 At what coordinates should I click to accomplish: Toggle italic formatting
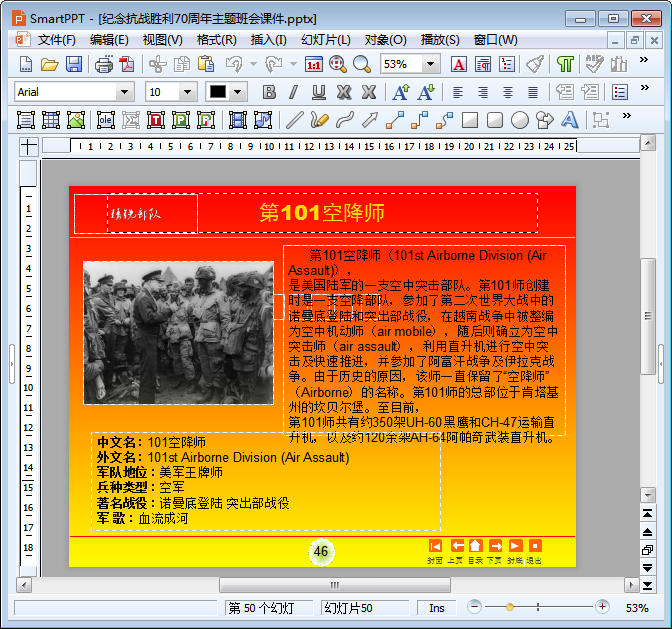point(294,92)
